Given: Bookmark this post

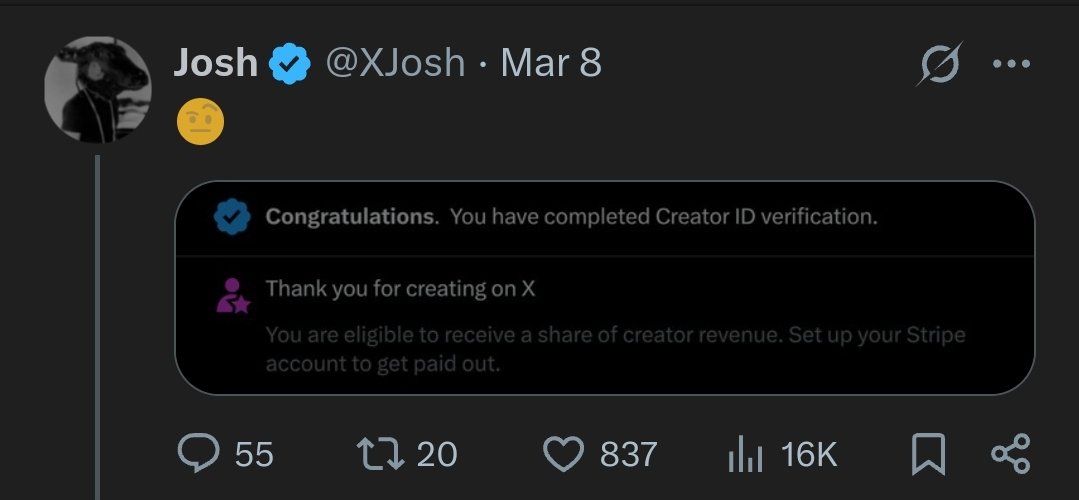Looking at the screenshot, I should (x=928, y=455).
